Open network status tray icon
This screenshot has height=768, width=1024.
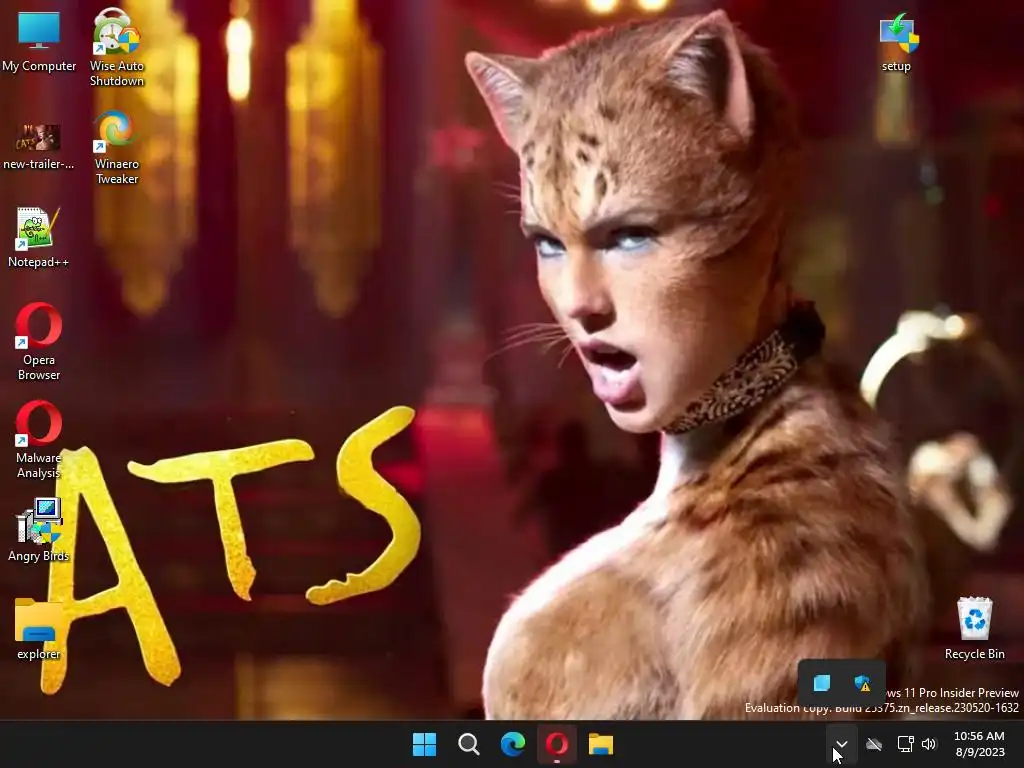pos(905,744)
